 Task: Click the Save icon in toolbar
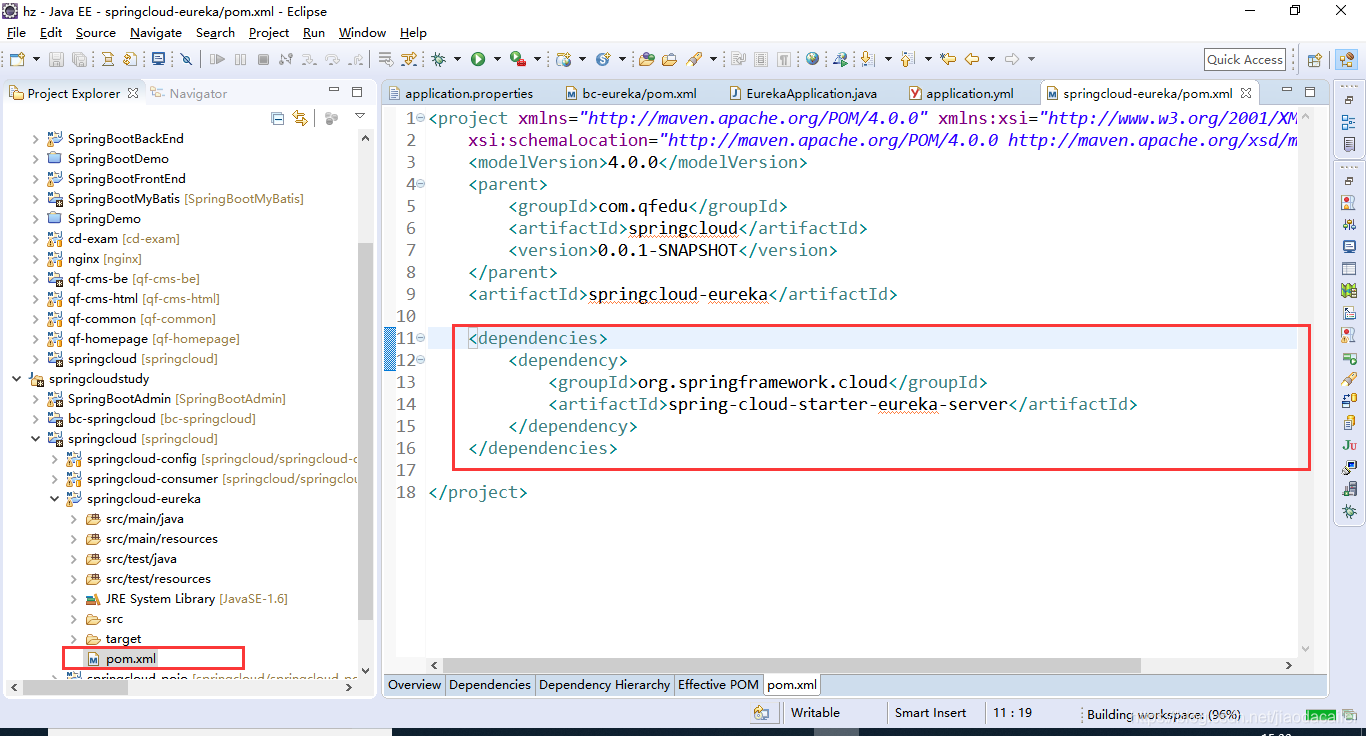(56, 59)
